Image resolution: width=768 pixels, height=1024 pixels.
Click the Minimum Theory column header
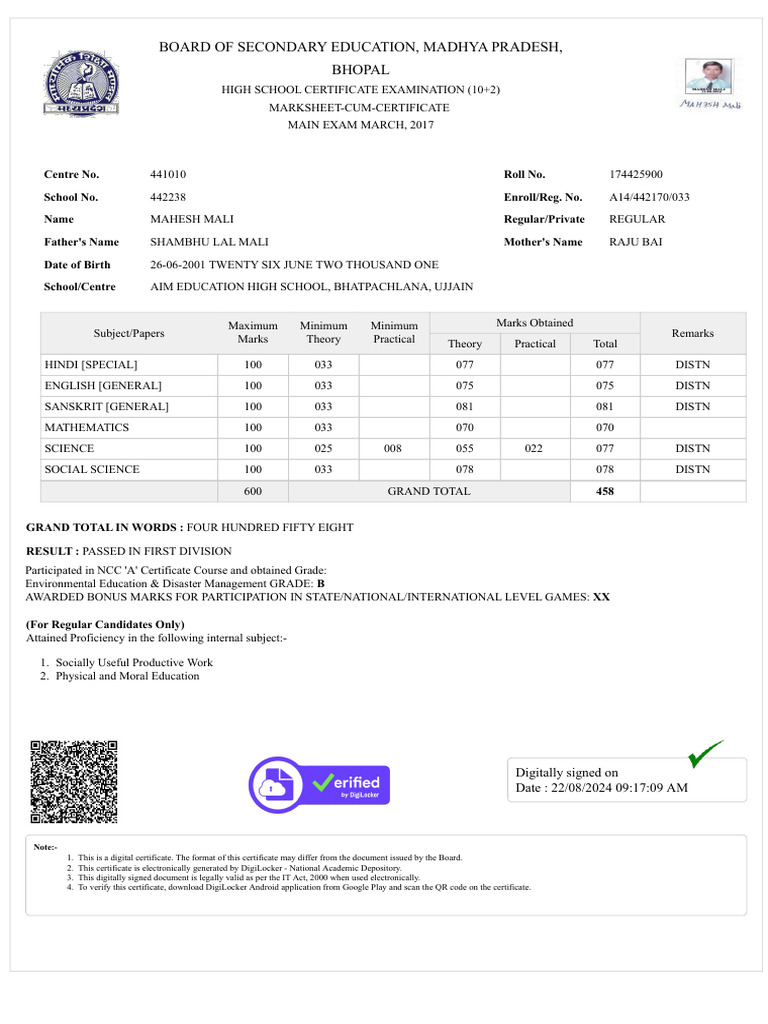[x=323, y=333]
